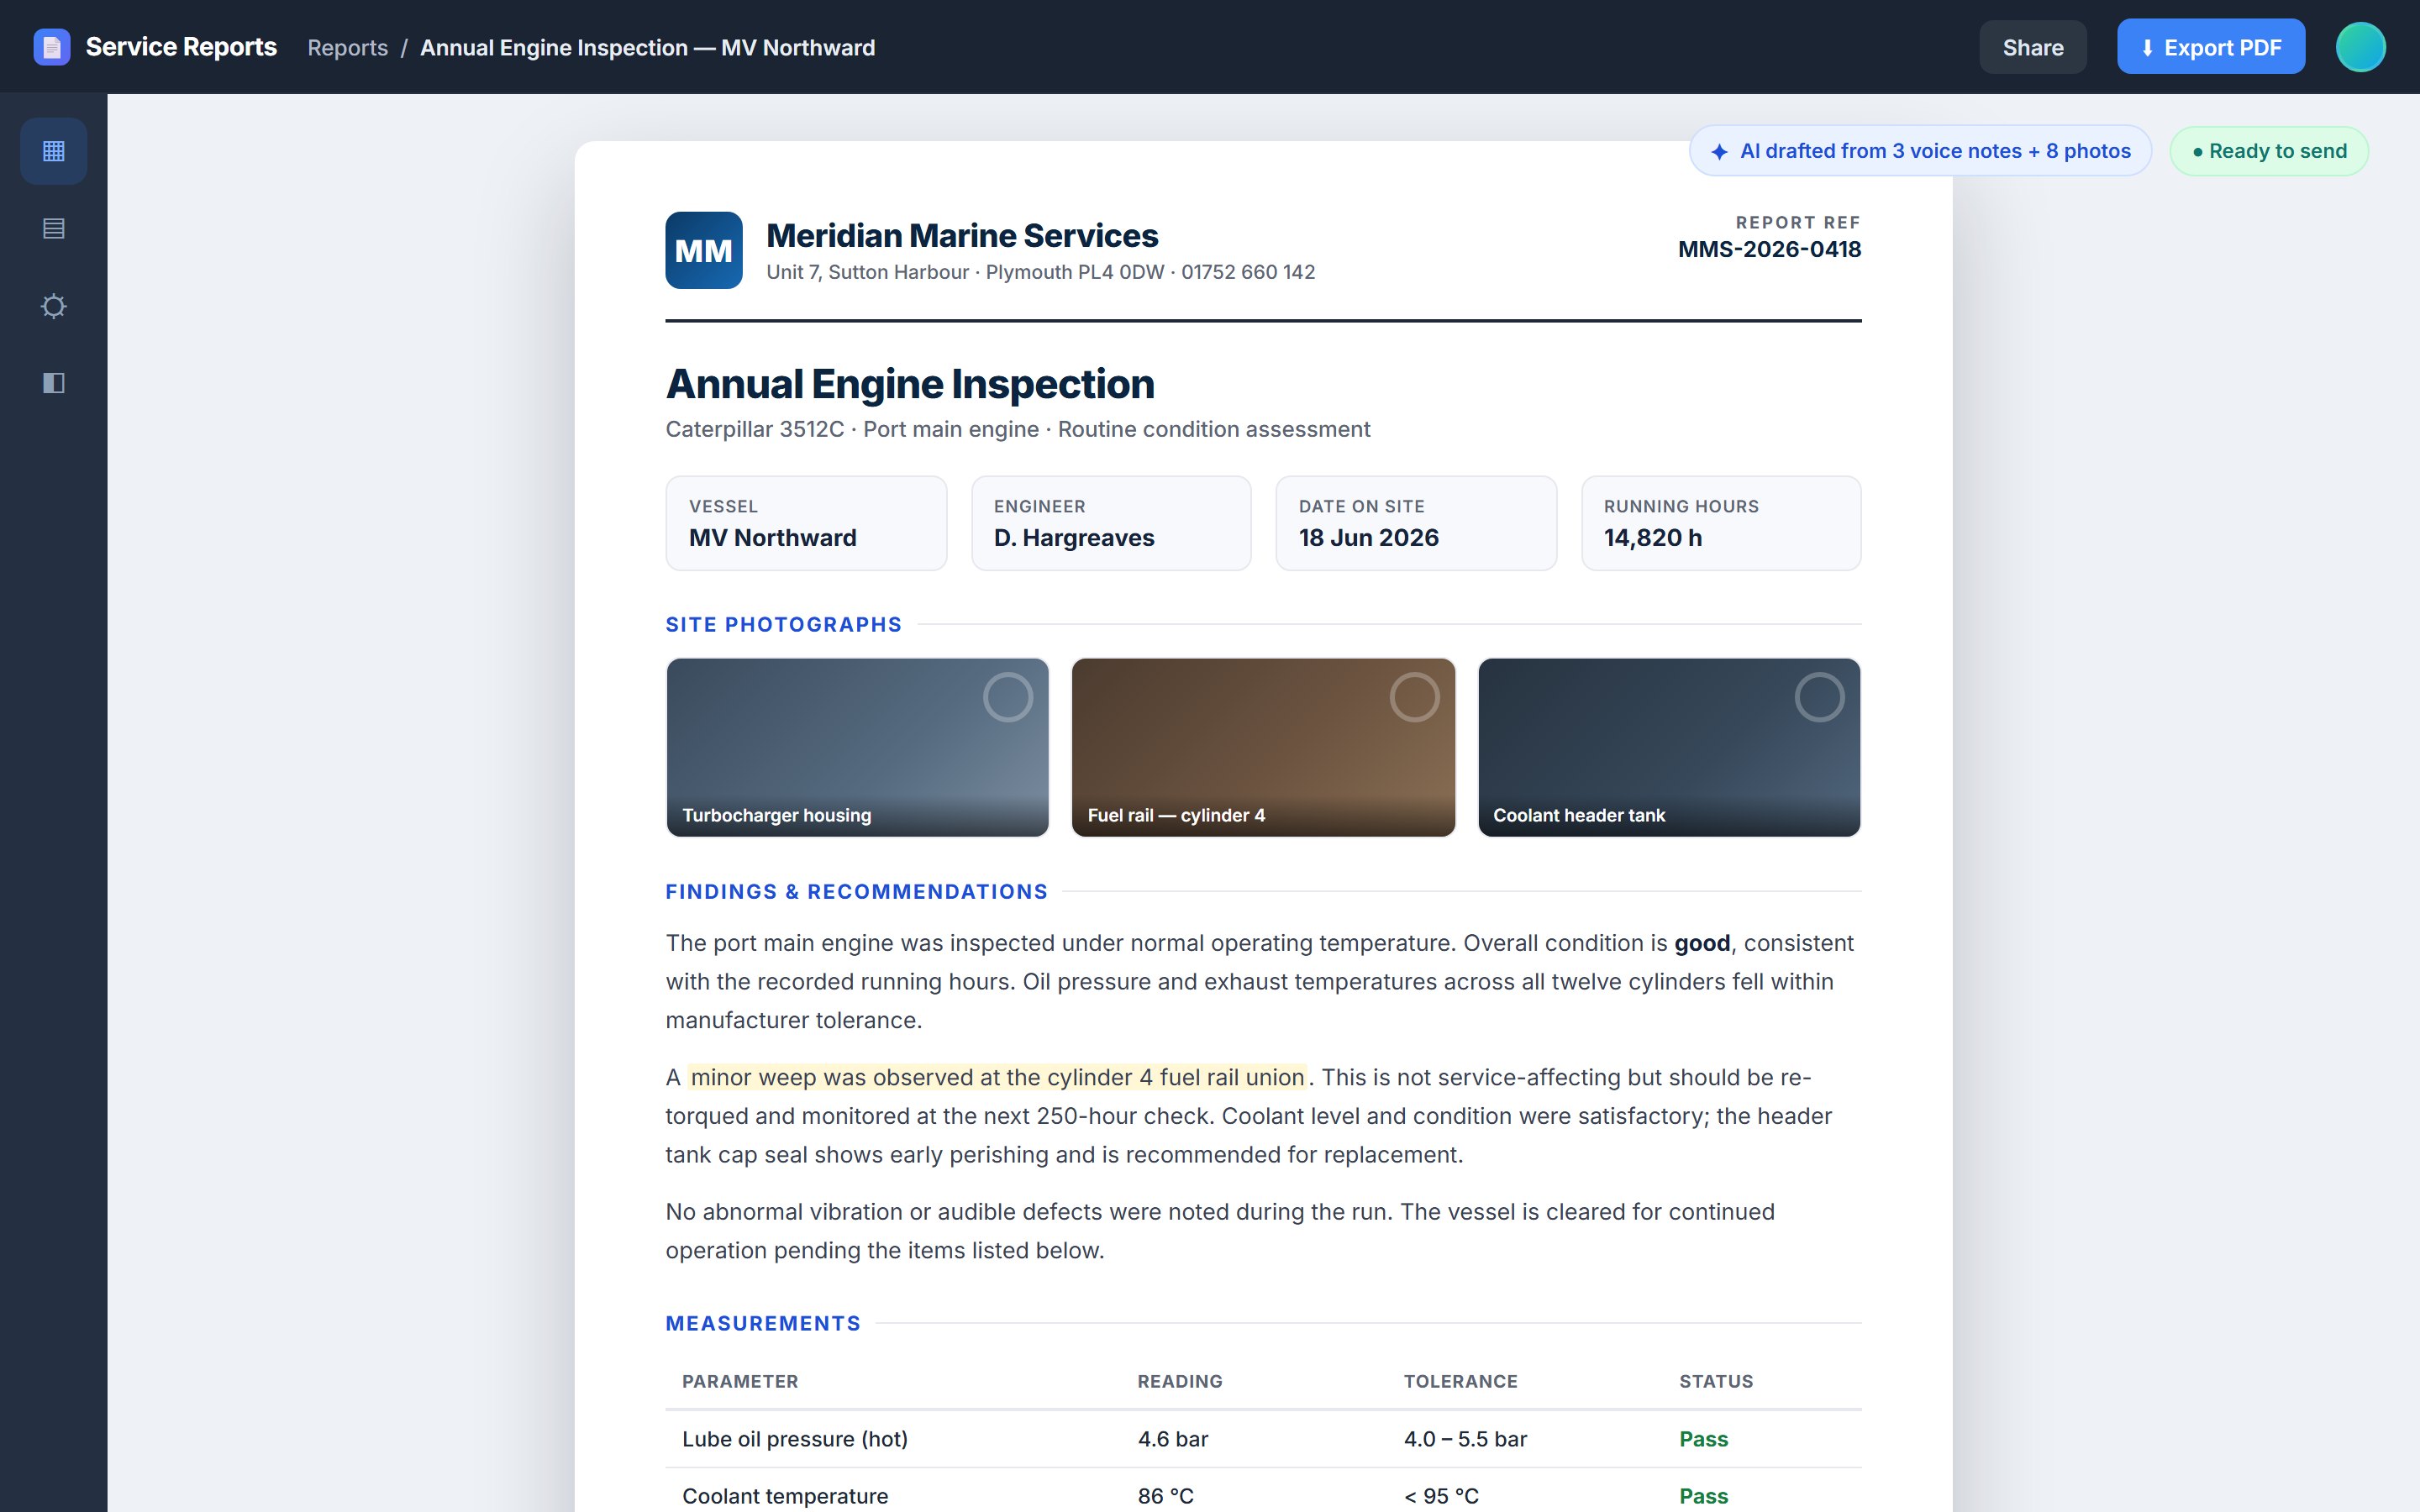Click the 4.0 – 5.5 bar tolerance cell
Image resolution: width=2420 pixels, height=1512 pixels.
click(x=1465, y=1439)
